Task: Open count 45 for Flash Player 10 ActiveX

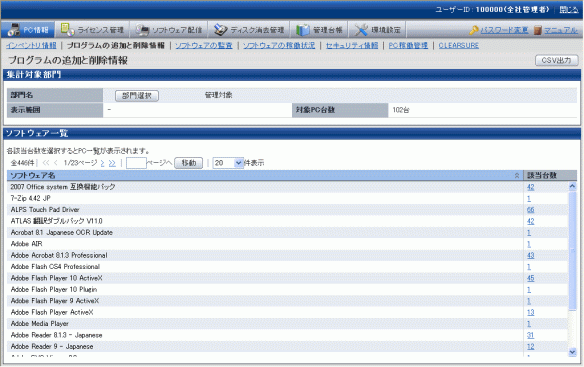Action: pos(531,278)
